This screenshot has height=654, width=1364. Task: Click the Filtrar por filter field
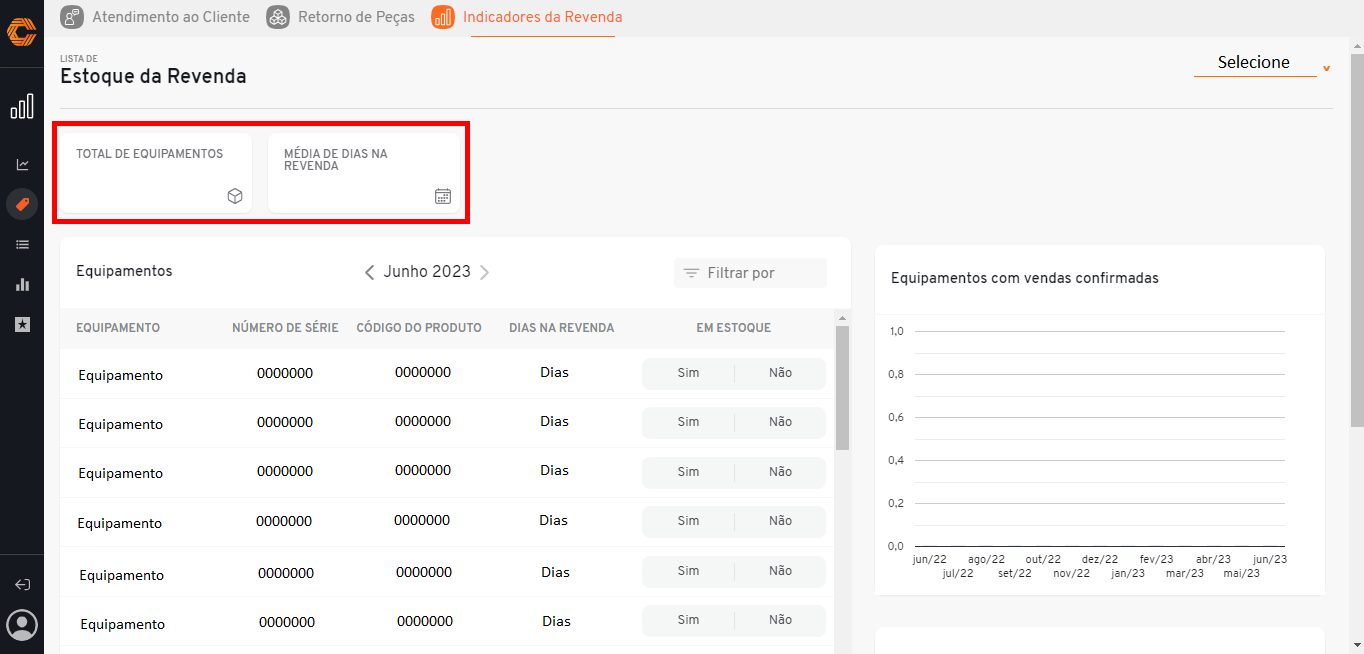pyautogui.click(x=750, y=273)
